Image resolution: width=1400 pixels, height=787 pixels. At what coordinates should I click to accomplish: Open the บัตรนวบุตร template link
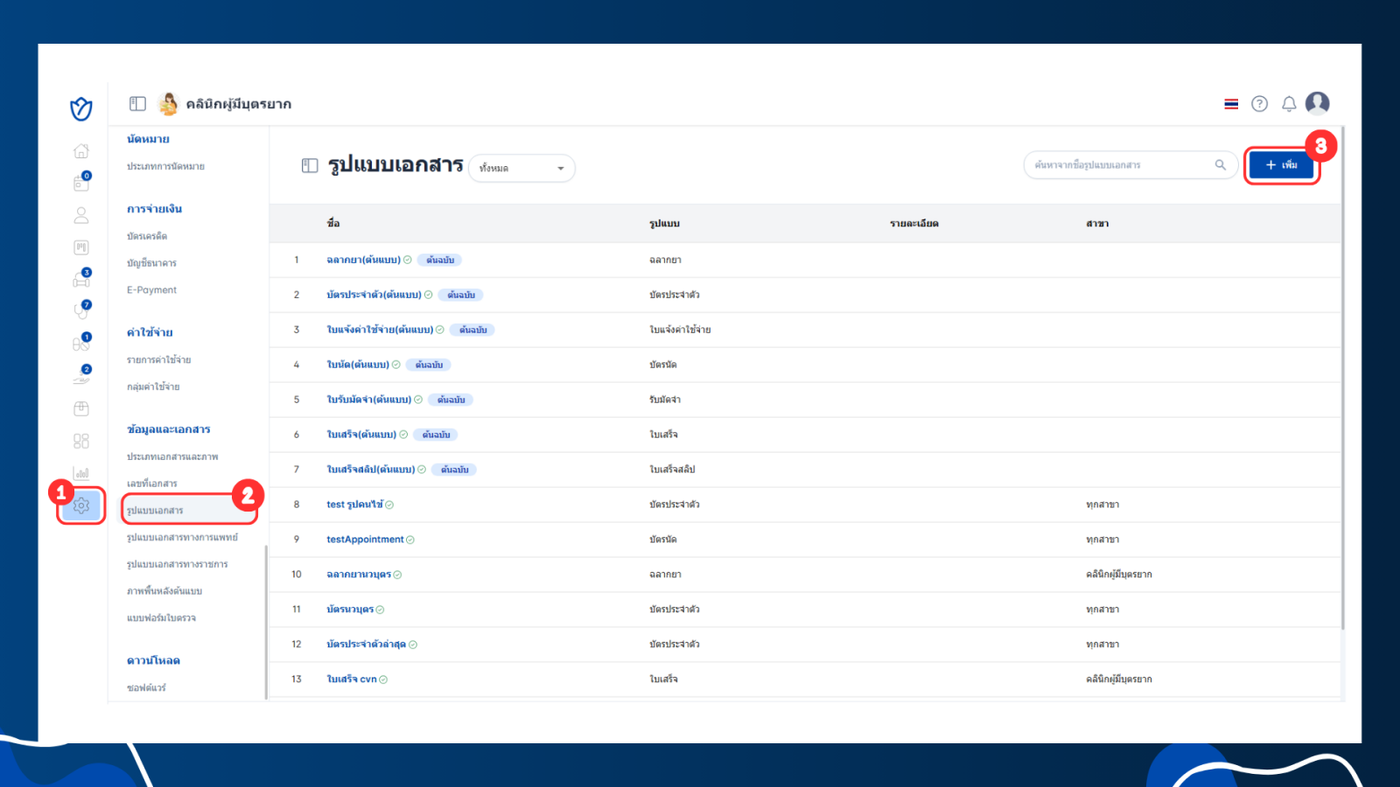[x=350, y=610]
